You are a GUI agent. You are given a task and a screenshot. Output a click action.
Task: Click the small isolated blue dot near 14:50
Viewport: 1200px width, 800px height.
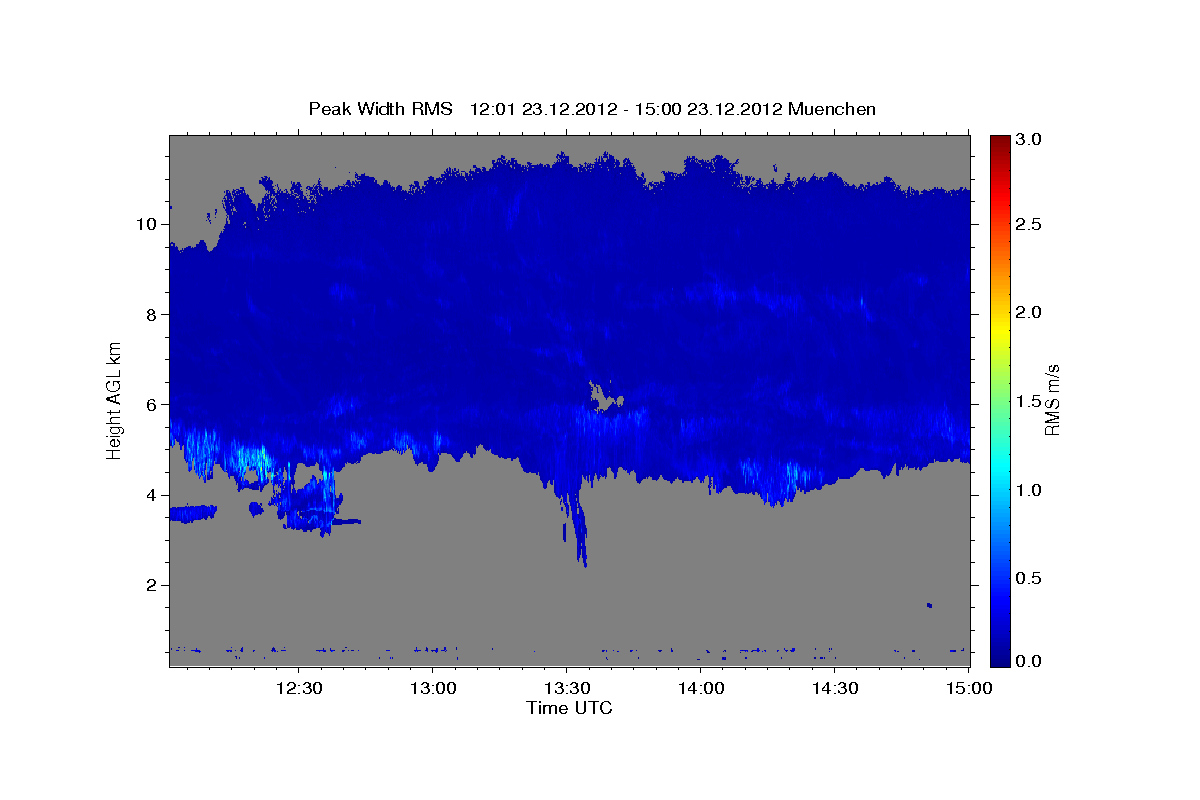click(x=929, y=605)
